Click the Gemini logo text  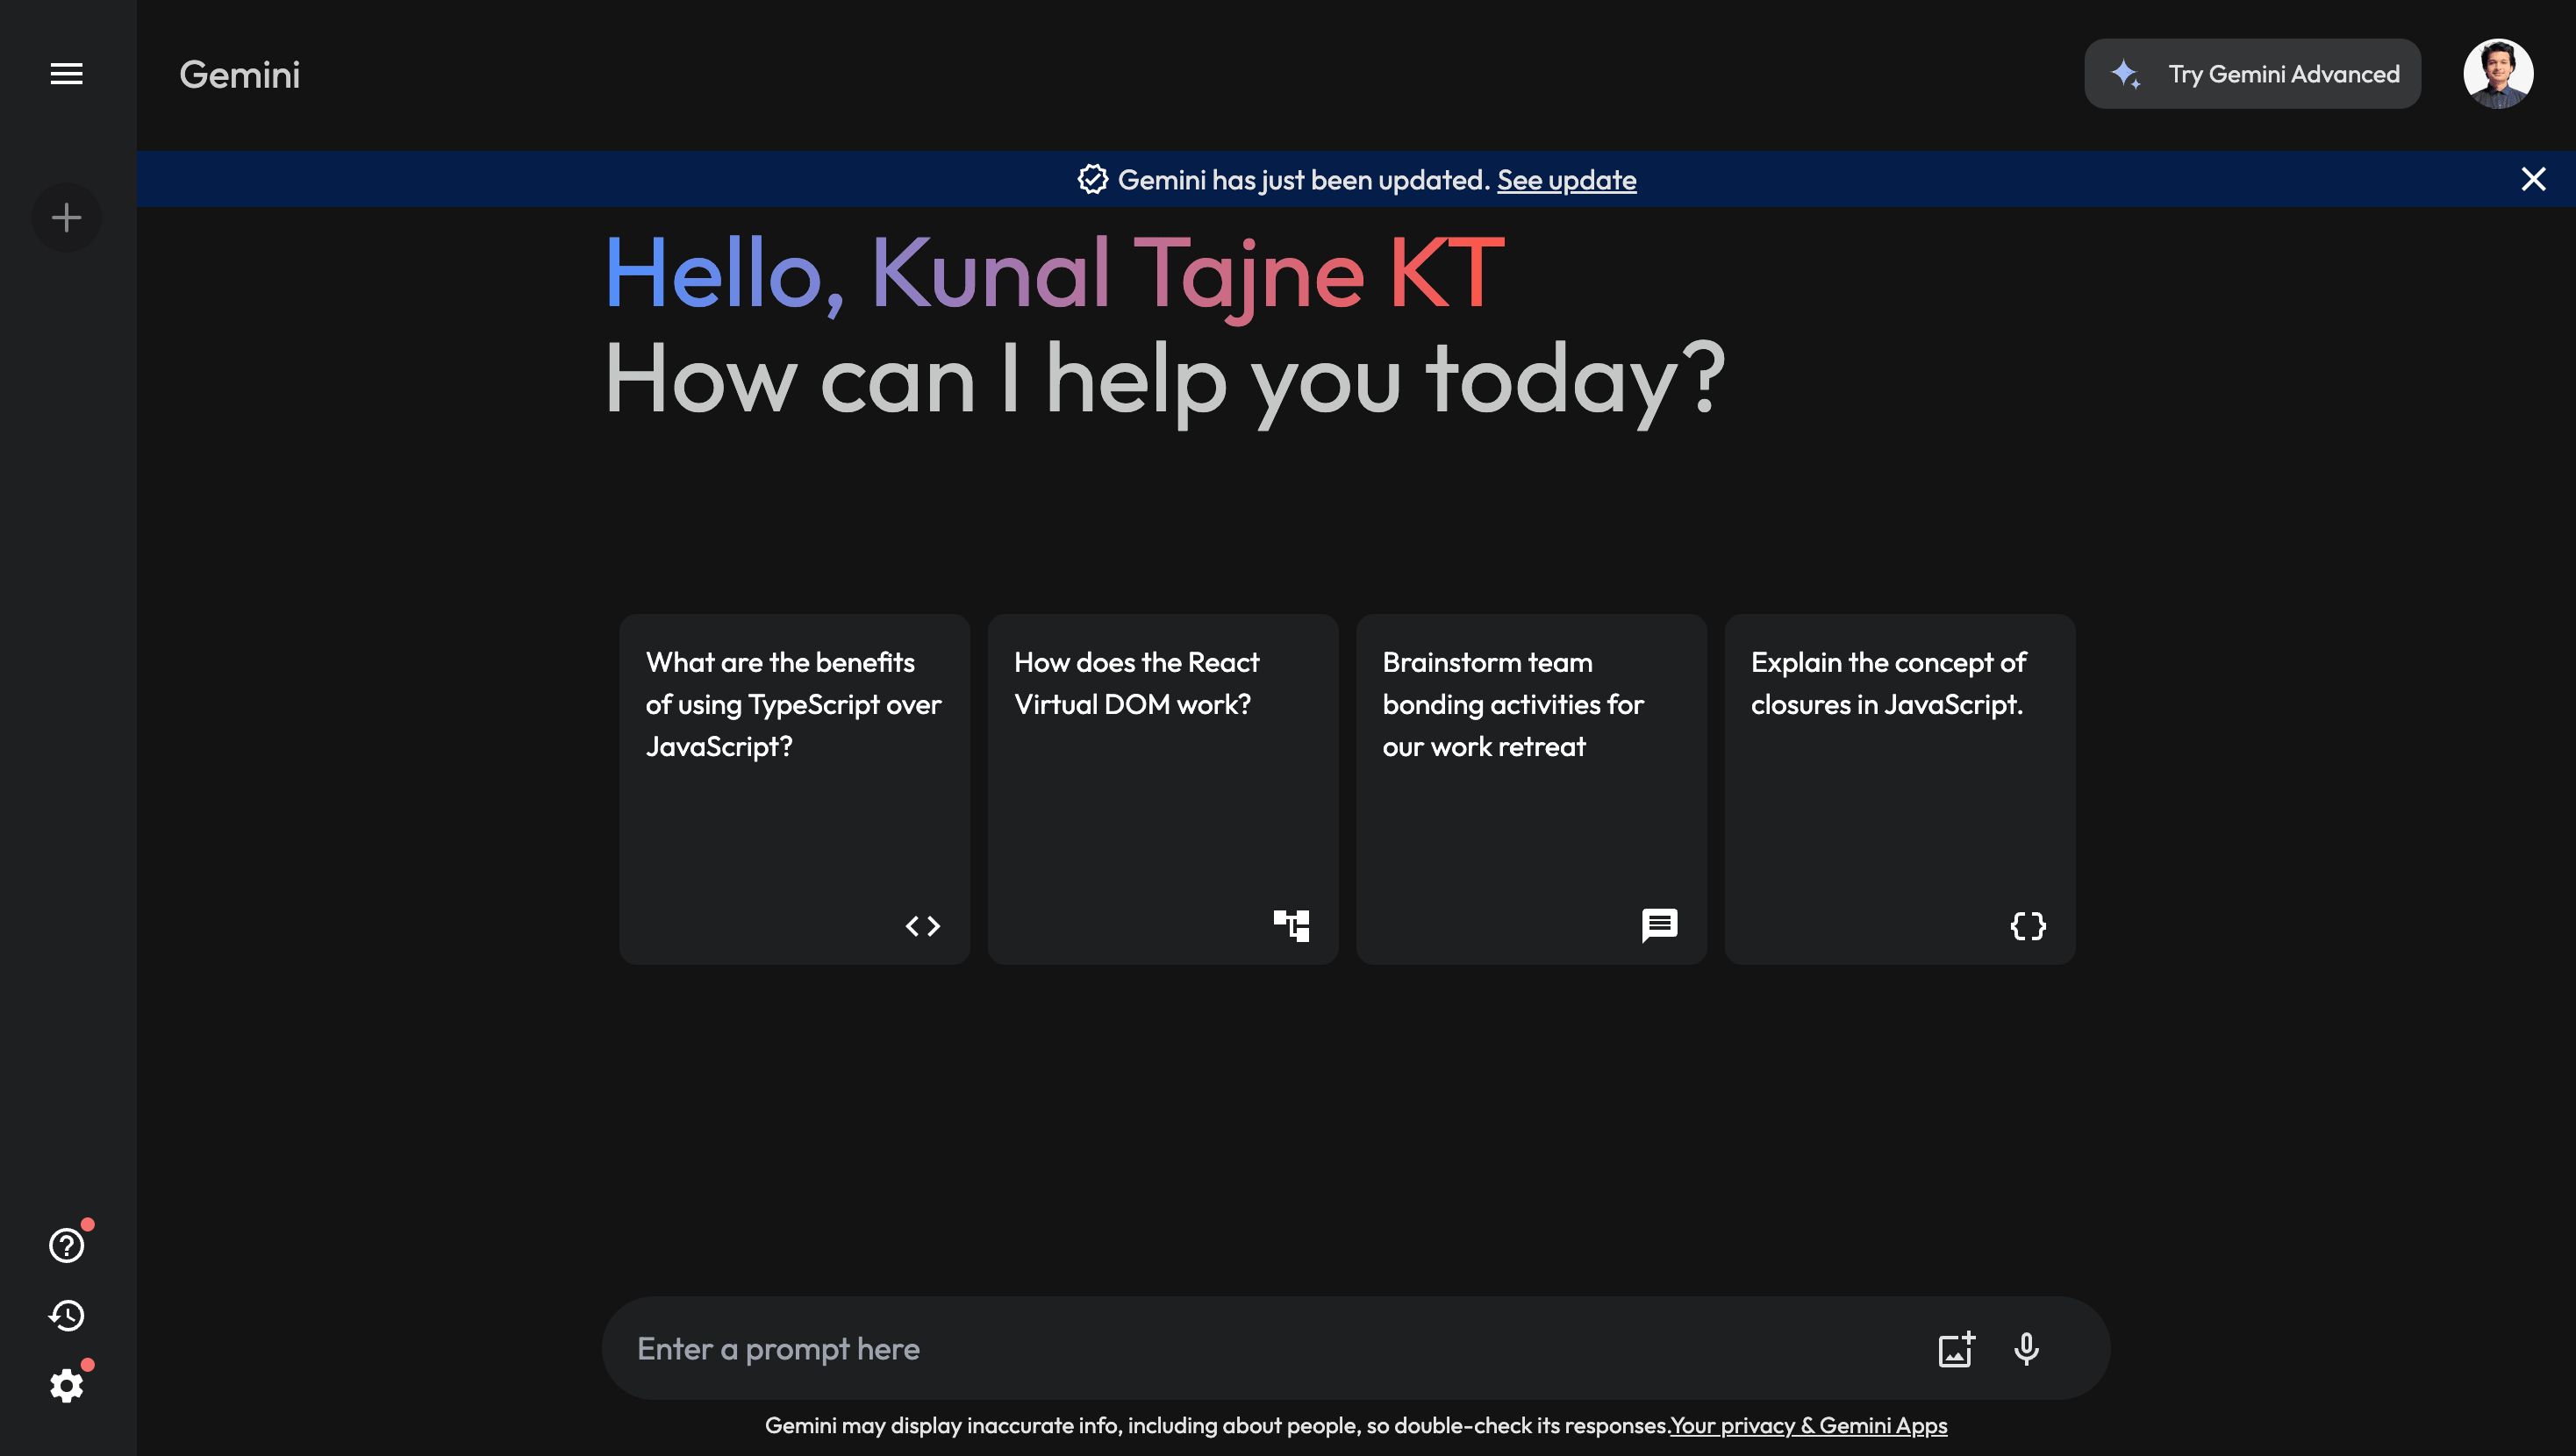(239, 74)
